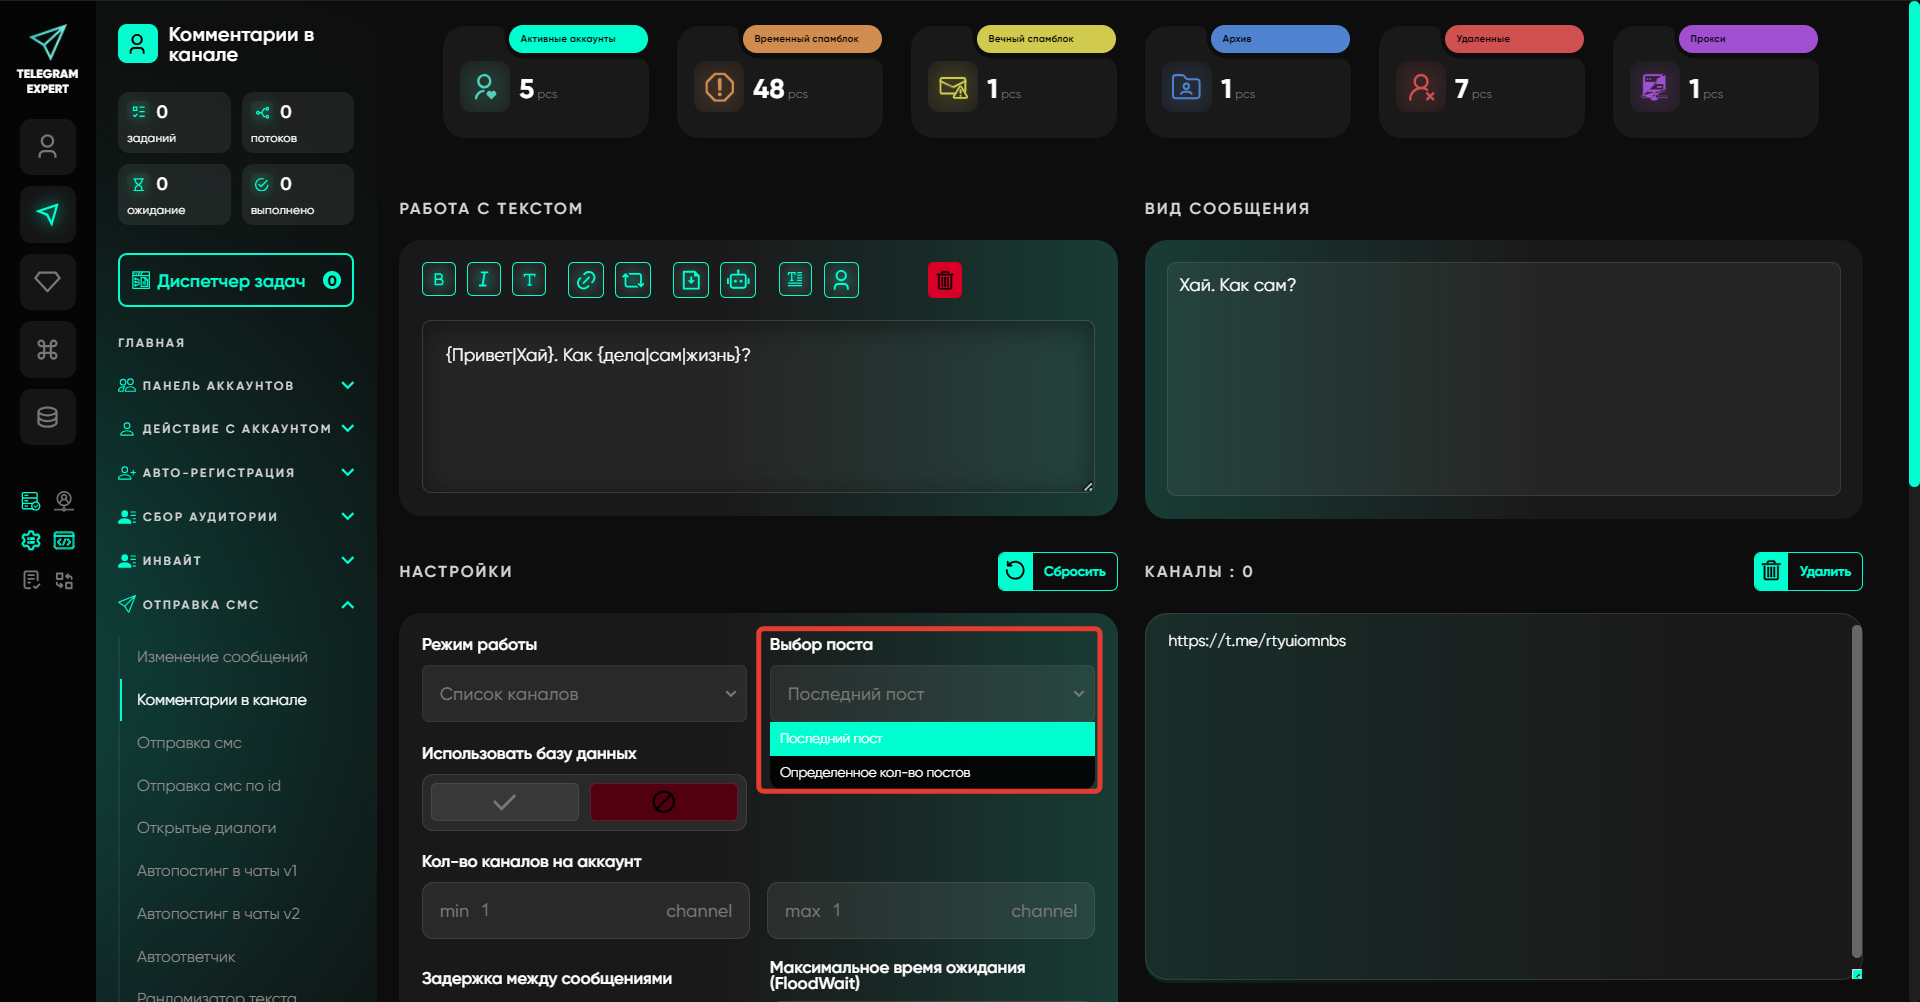Click the insert link icon
This screenshot has height=1002, width=1920.
coord(585,280)
